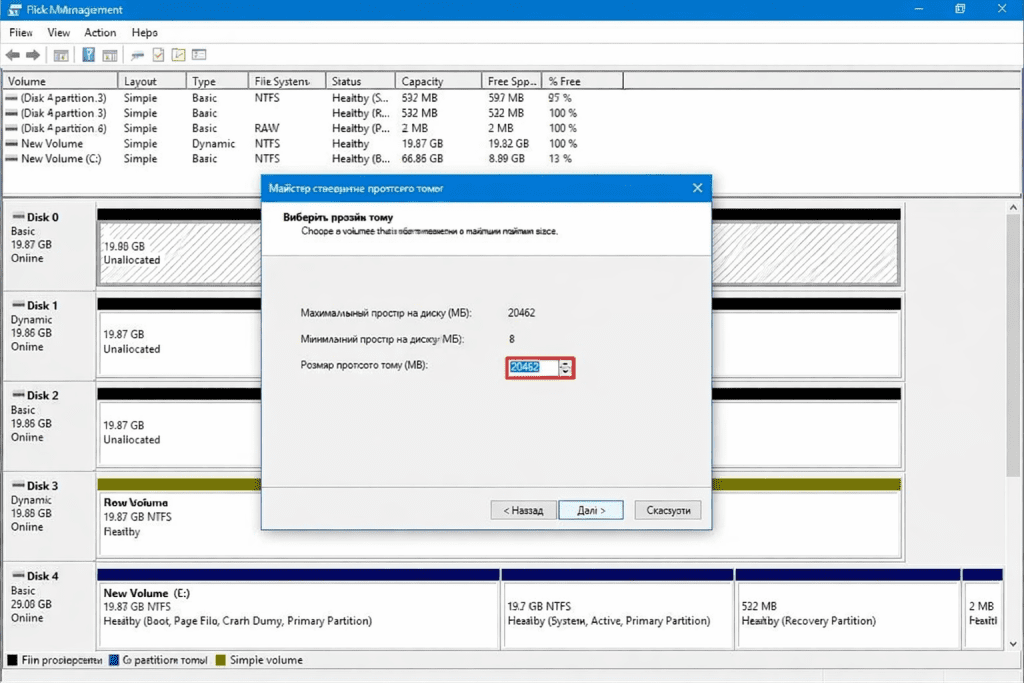Click the volume size input field showing 20462
The height and width of the screenshot is (683, 1024).
click(532, 368)
